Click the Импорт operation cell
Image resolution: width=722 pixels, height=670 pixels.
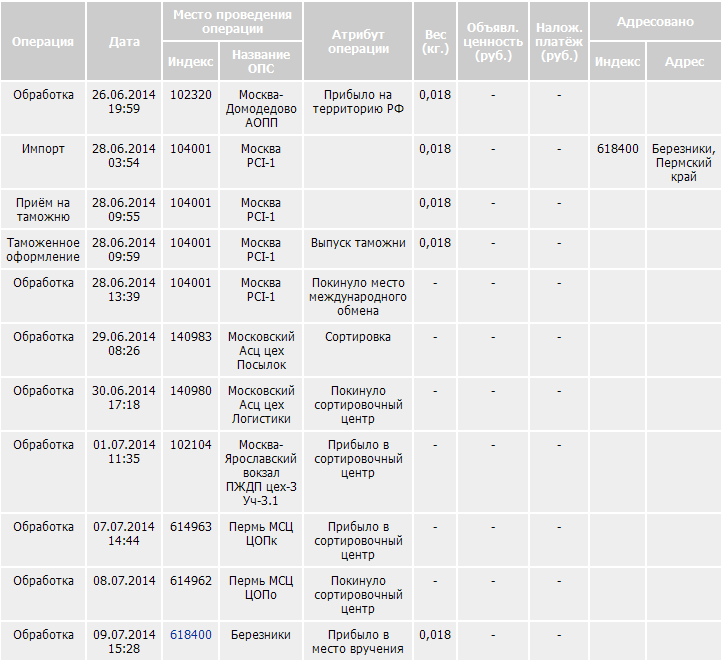(x=43, y=149)
